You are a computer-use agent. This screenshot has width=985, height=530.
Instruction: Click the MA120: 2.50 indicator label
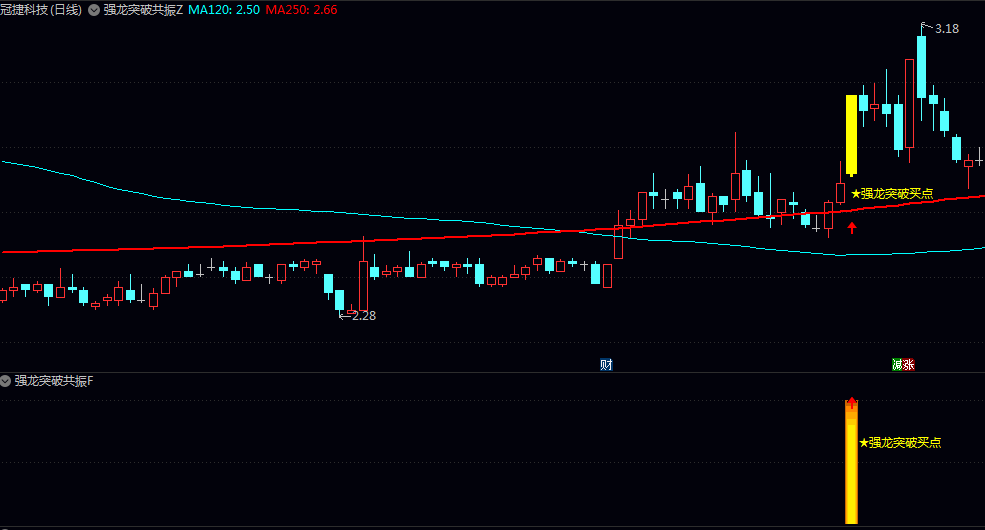[x=224, y=10]
